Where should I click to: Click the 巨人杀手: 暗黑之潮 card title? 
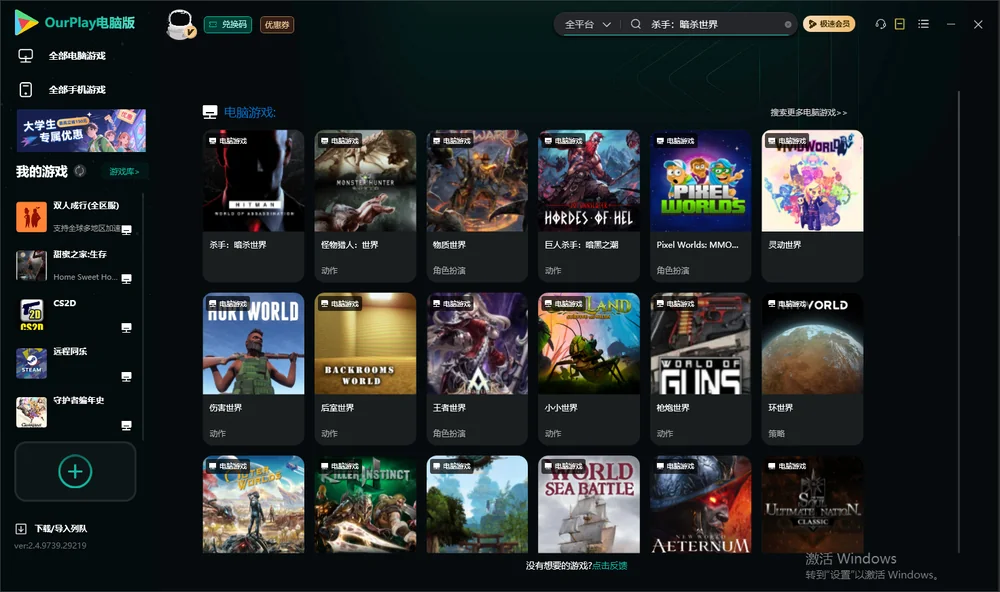[x=582, y=245]
